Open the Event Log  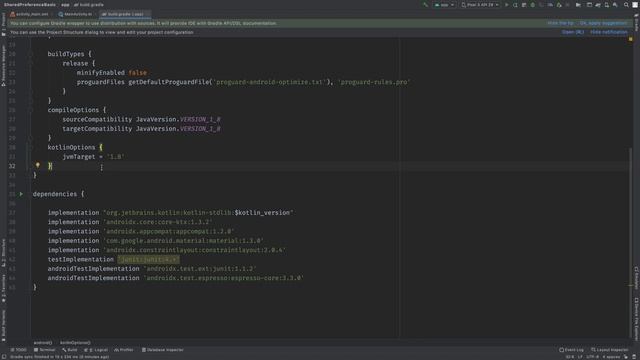point(571,350)
